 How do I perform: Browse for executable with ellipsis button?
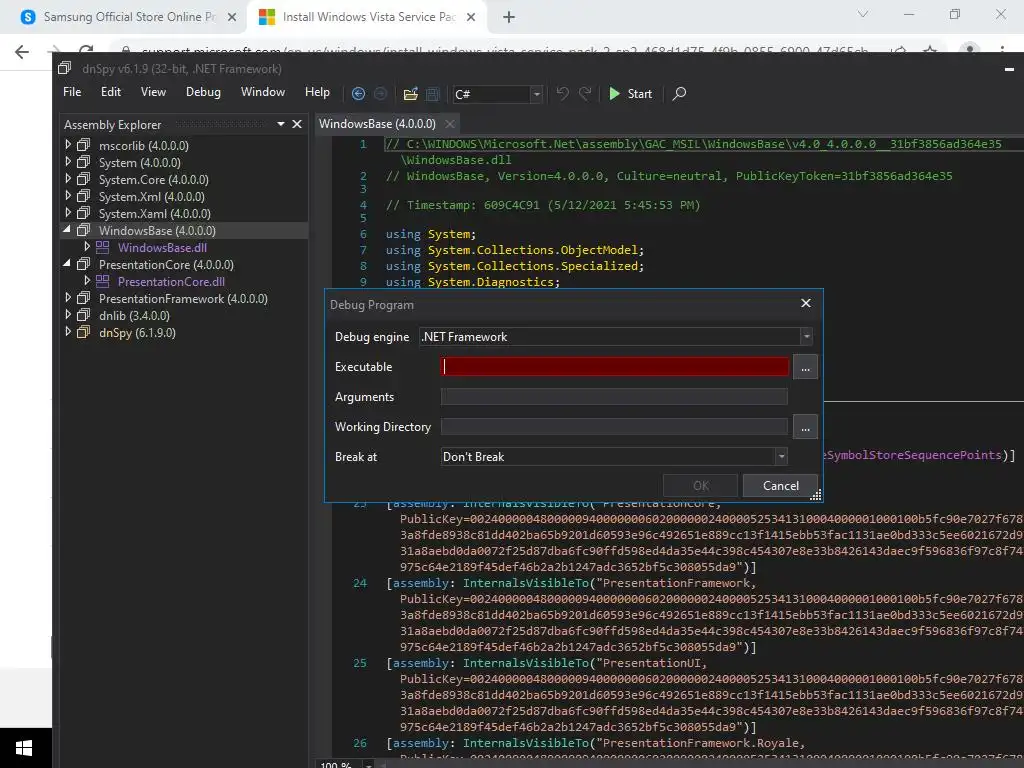pos(805,367)
